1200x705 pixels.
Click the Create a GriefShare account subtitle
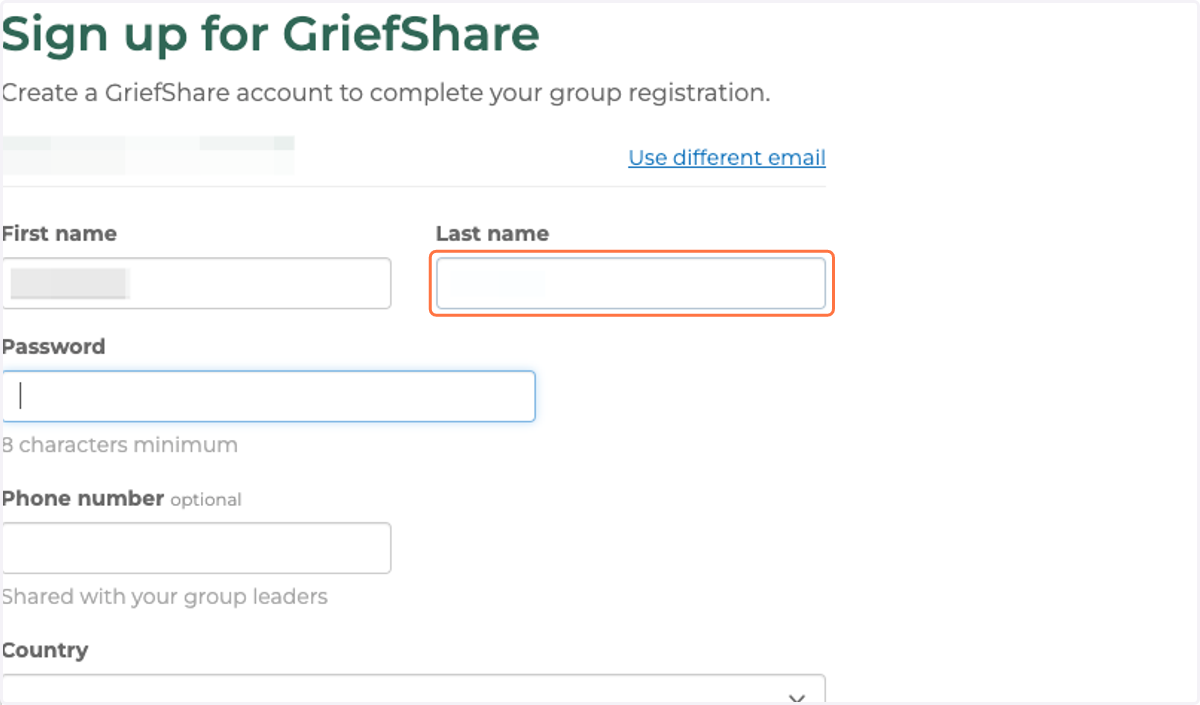[x=386, y=93]
